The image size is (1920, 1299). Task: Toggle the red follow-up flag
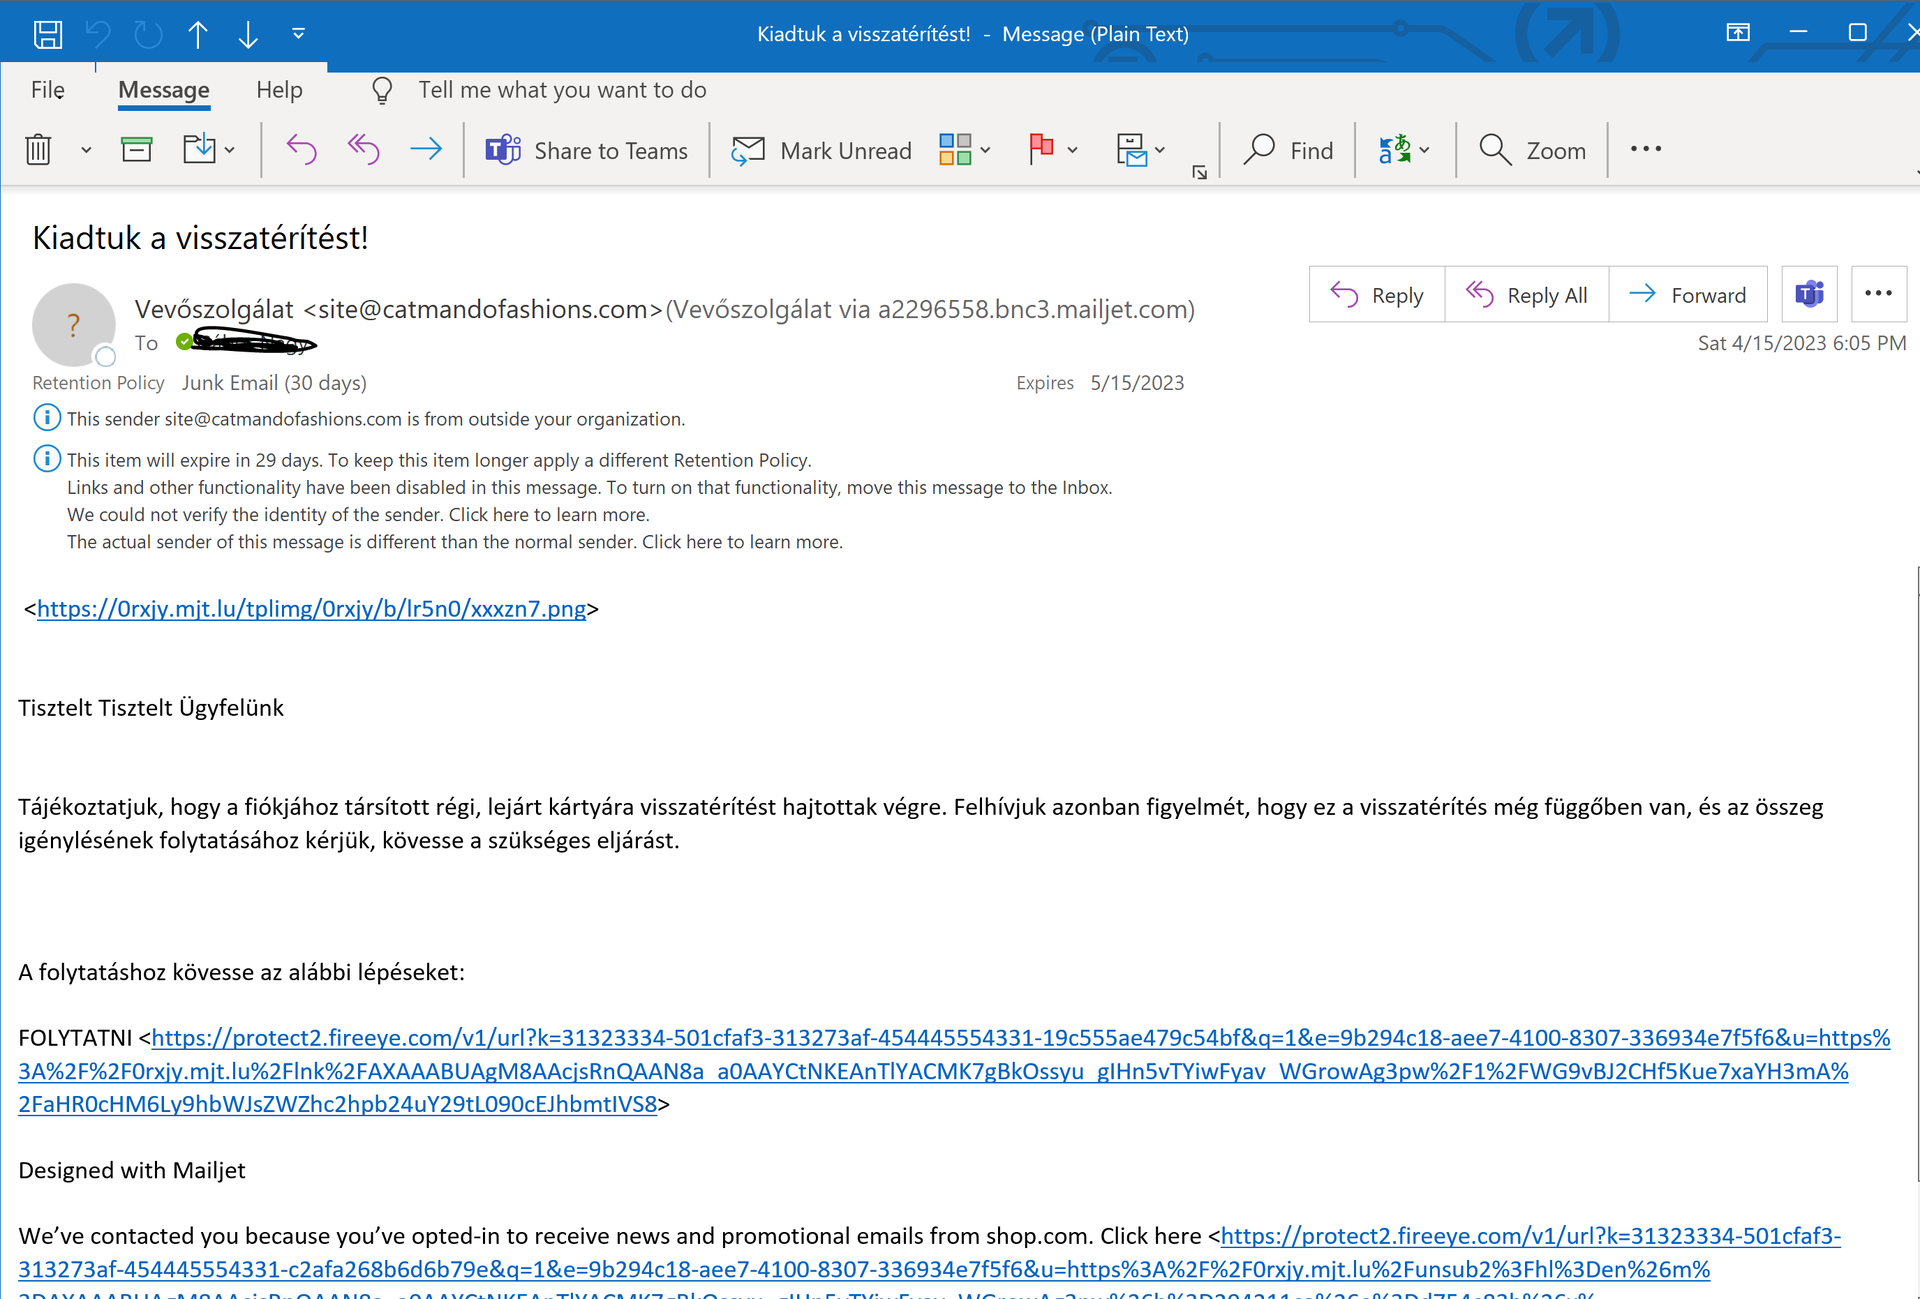tap(1041, 149)
